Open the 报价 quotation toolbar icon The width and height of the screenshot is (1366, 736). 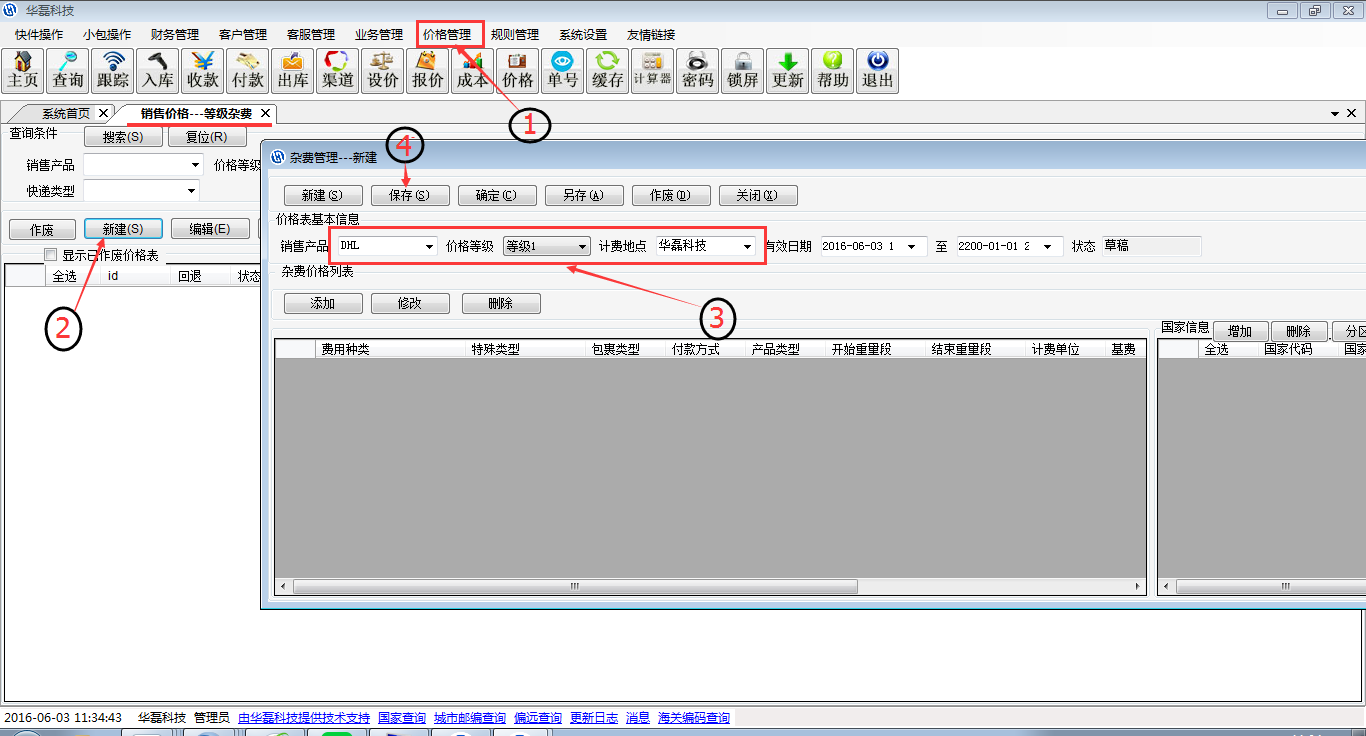428,71
